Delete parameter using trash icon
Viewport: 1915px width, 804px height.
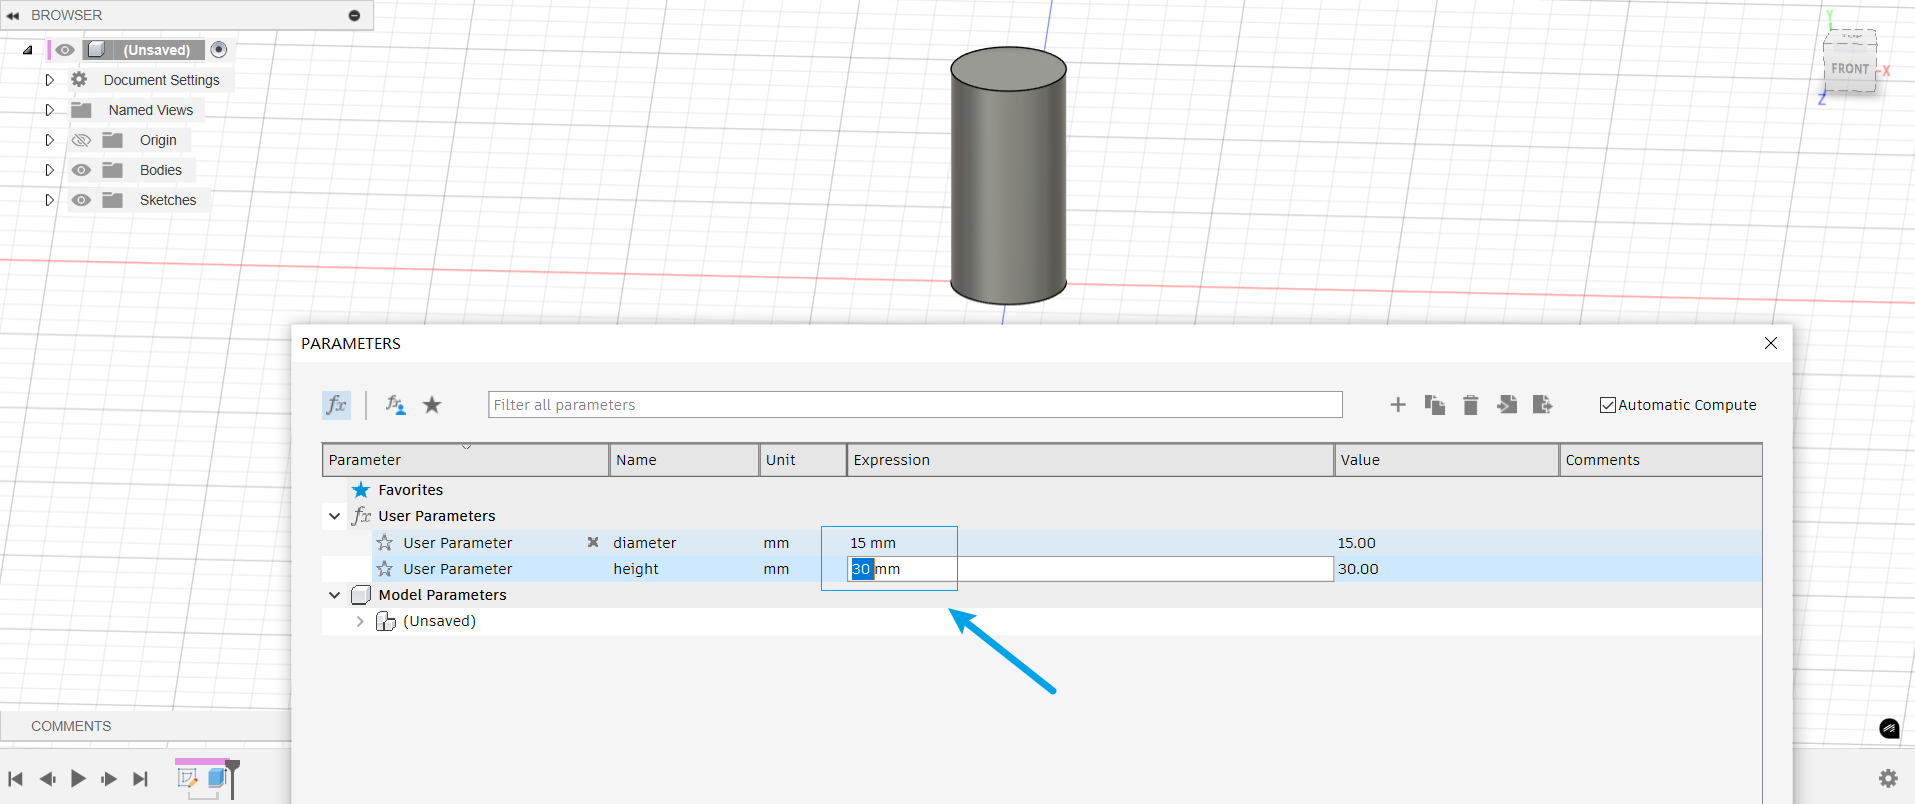click(x=1470, y=405)
